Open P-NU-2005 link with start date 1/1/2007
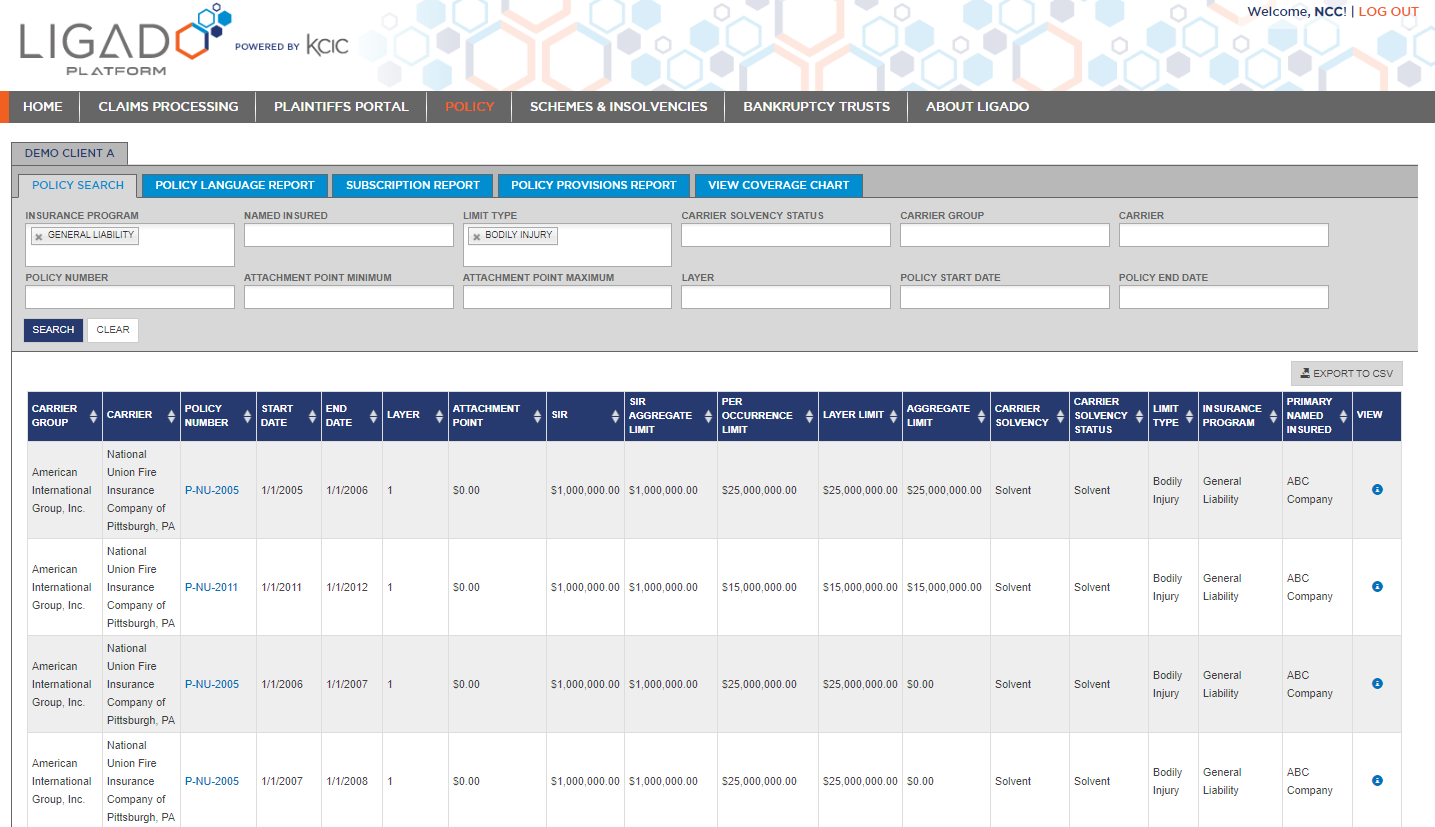The width and height of the screenshot is (1435, 827). click(x=212, y=781)
